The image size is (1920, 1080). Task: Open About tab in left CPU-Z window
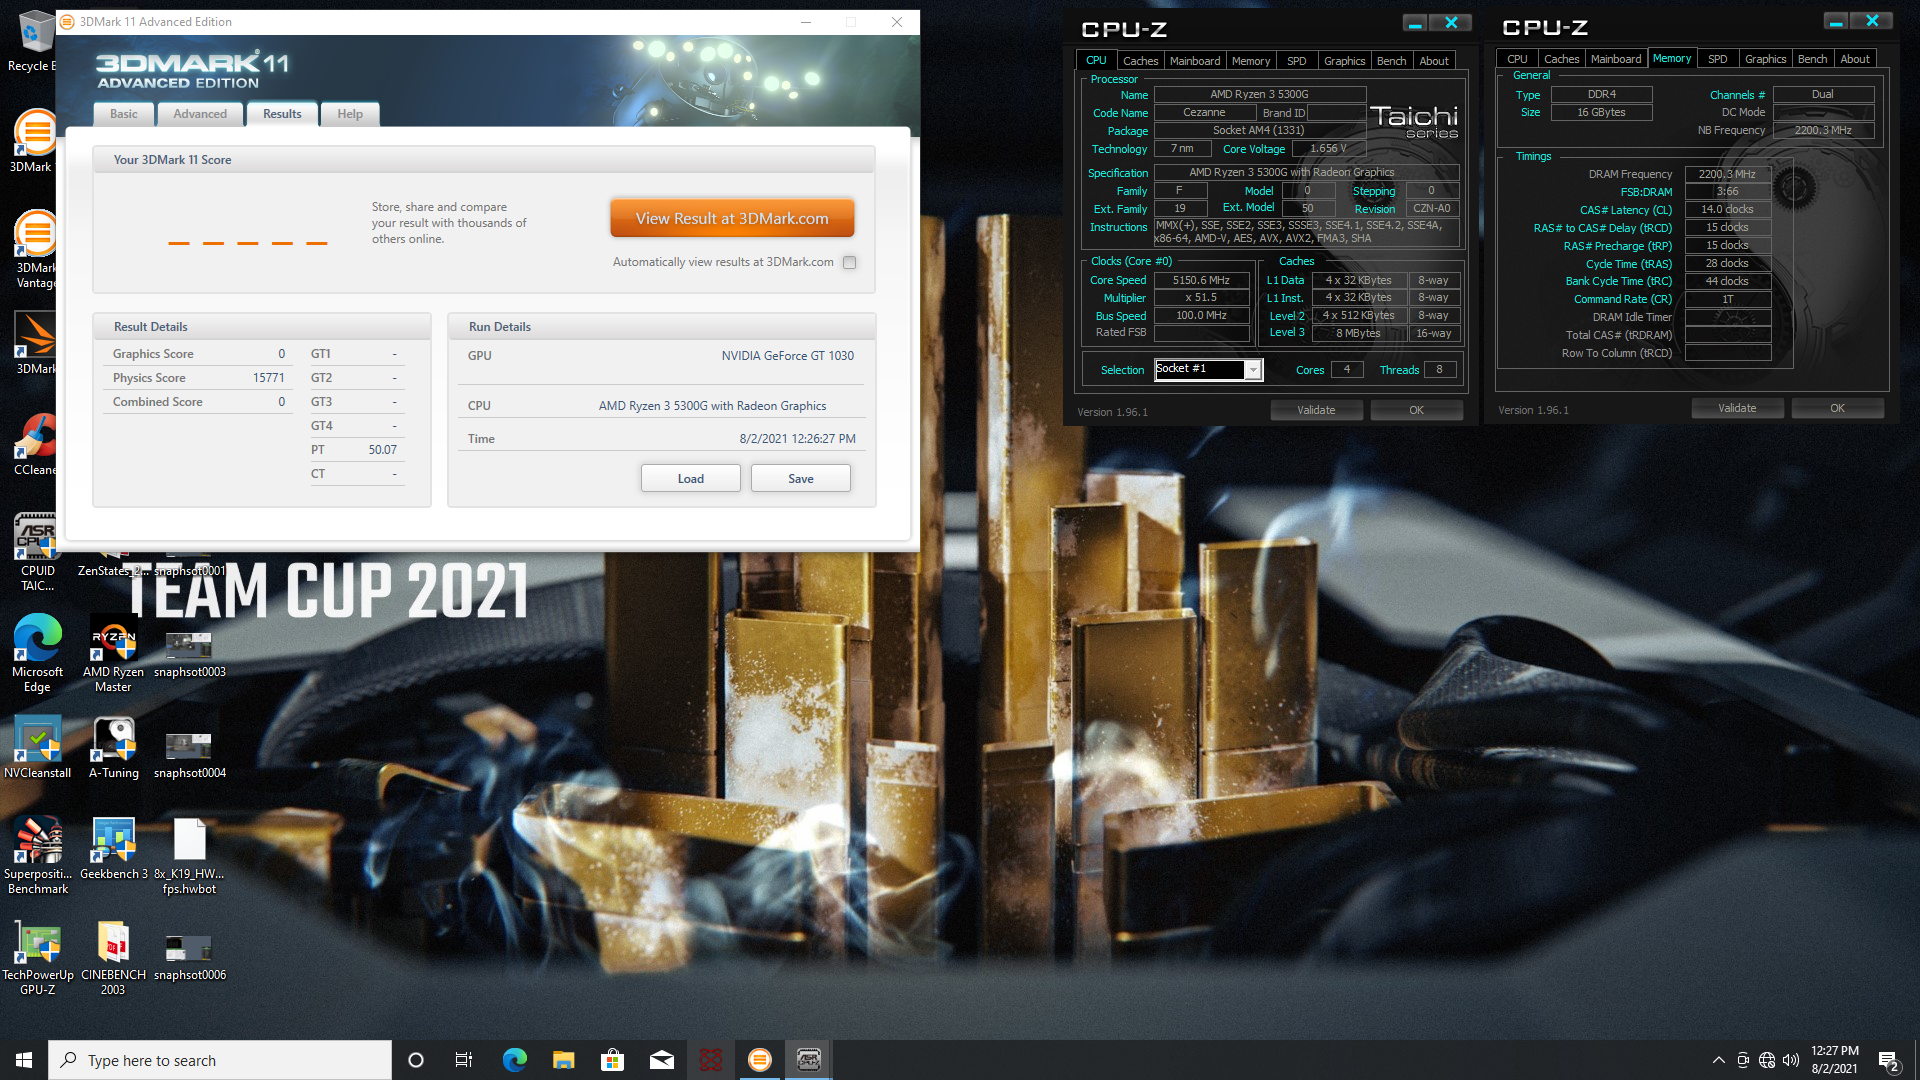coord(1434,61)
